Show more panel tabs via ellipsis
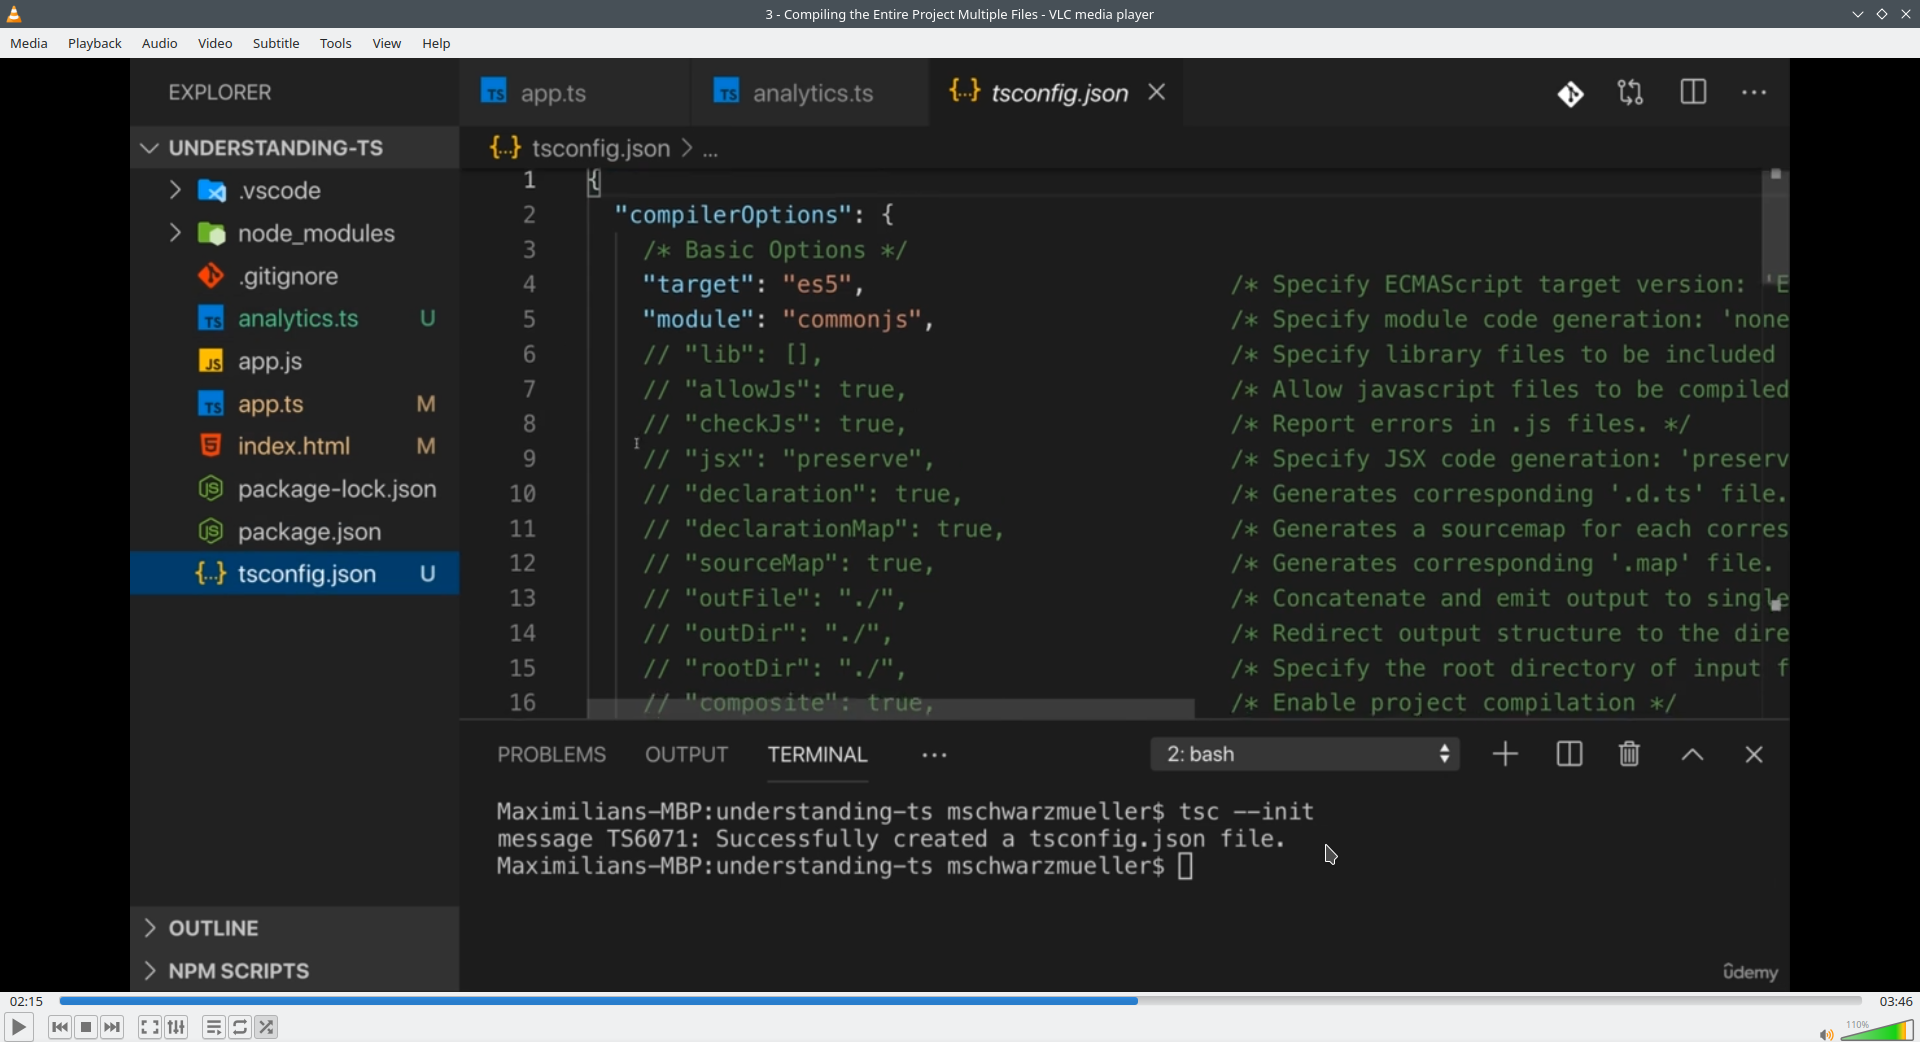1920x1042 pixels. pos(935,756)
